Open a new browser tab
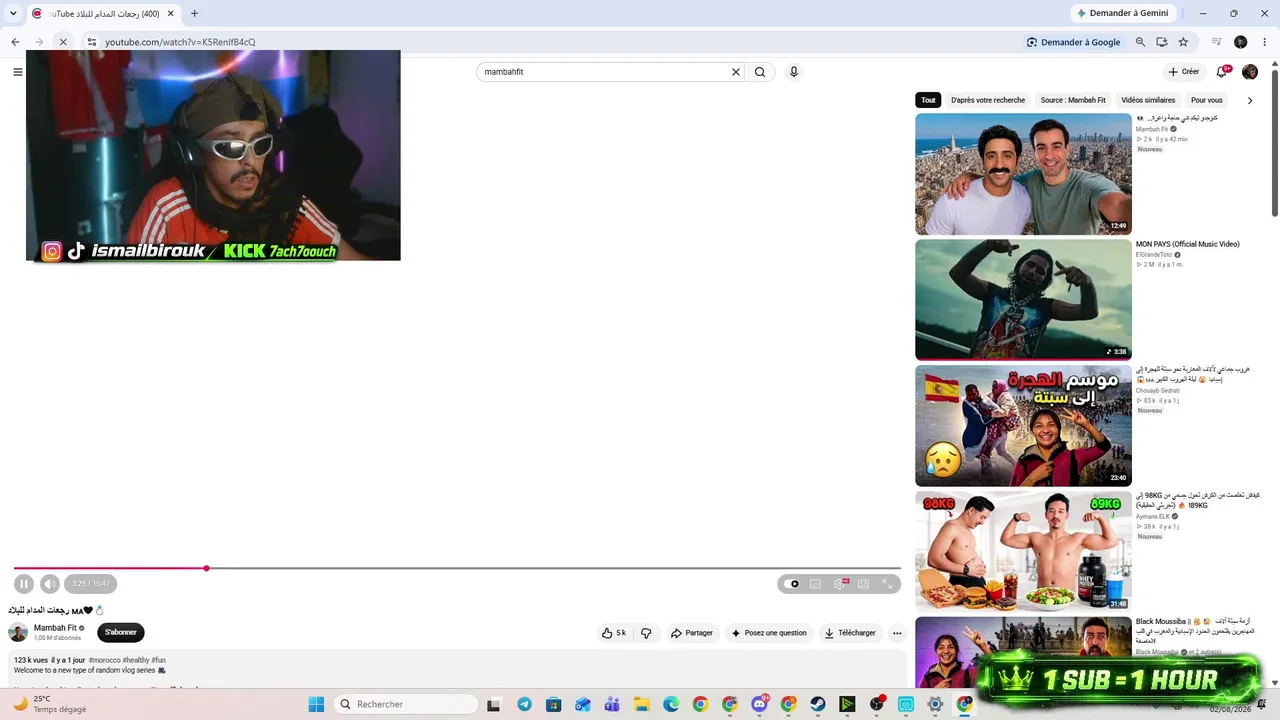The image size is (1280, 720). point(194,13)
